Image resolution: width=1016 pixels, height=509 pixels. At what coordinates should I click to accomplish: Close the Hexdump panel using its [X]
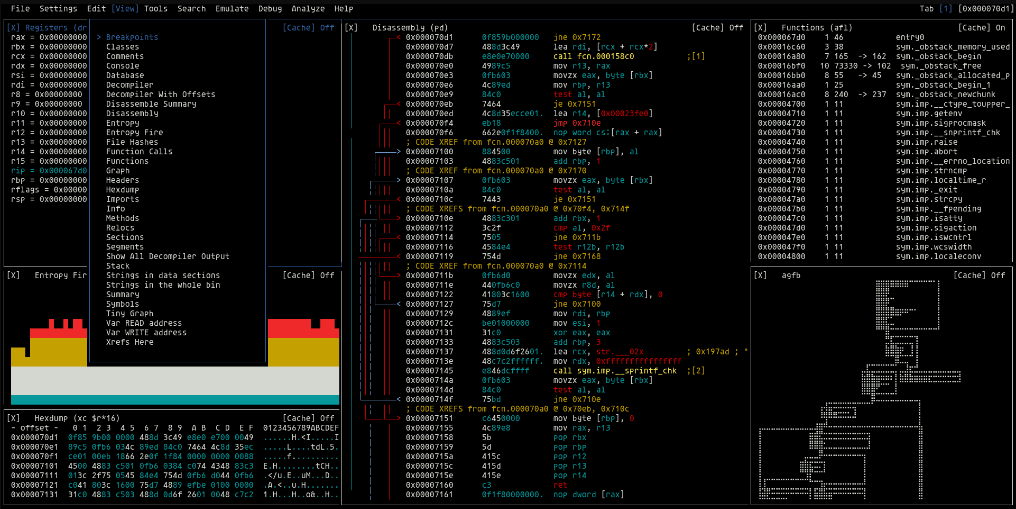[13, 418]
